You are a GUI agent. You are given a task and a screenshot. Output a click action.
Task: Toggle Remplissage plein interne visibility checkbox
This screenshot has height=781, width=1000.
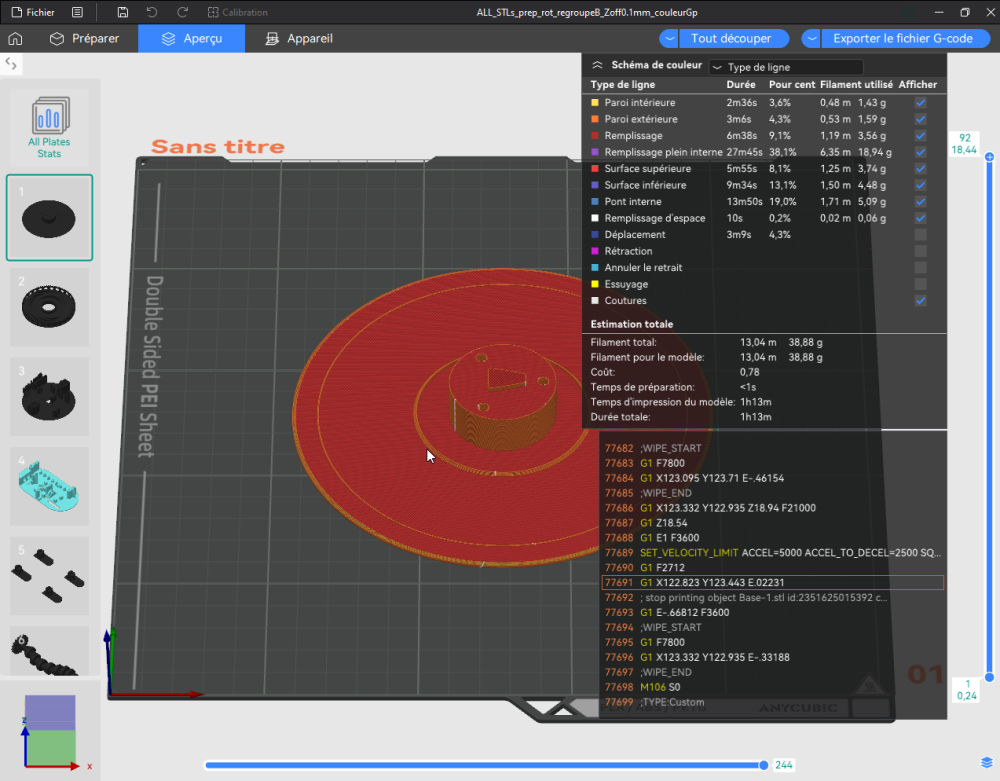click(x=920, y=152)
